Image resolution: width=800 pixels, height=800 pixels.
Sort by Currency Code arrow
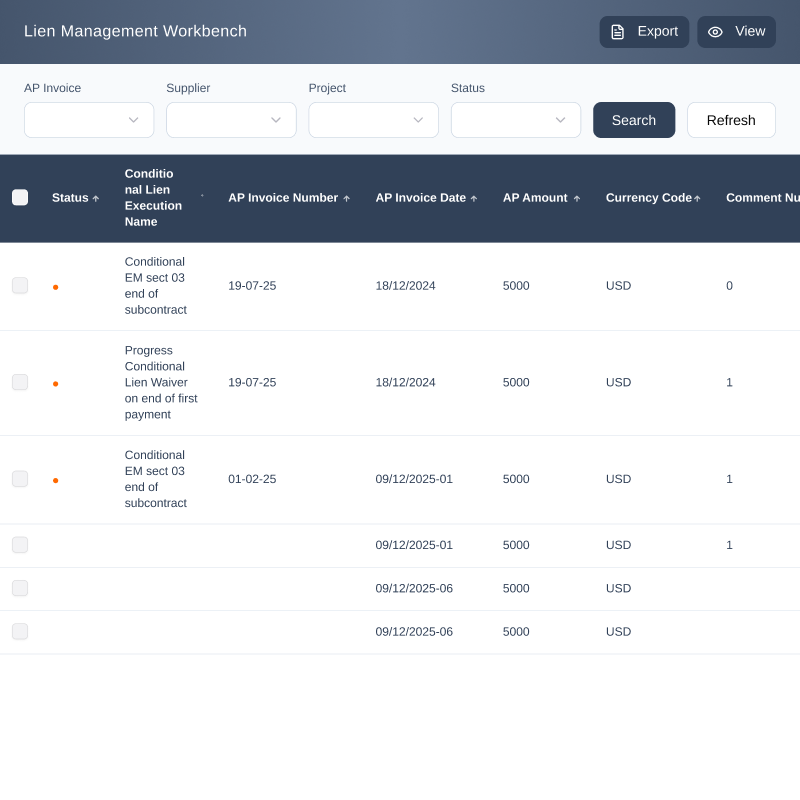(x=697, y=199)
